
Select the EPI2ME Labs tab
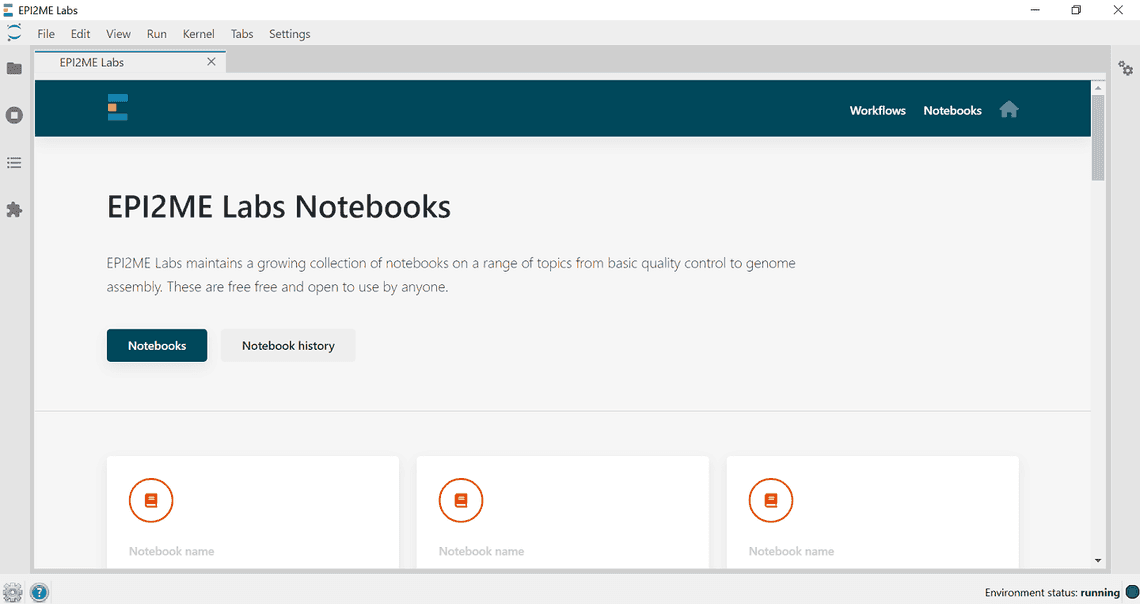(92, 62)
